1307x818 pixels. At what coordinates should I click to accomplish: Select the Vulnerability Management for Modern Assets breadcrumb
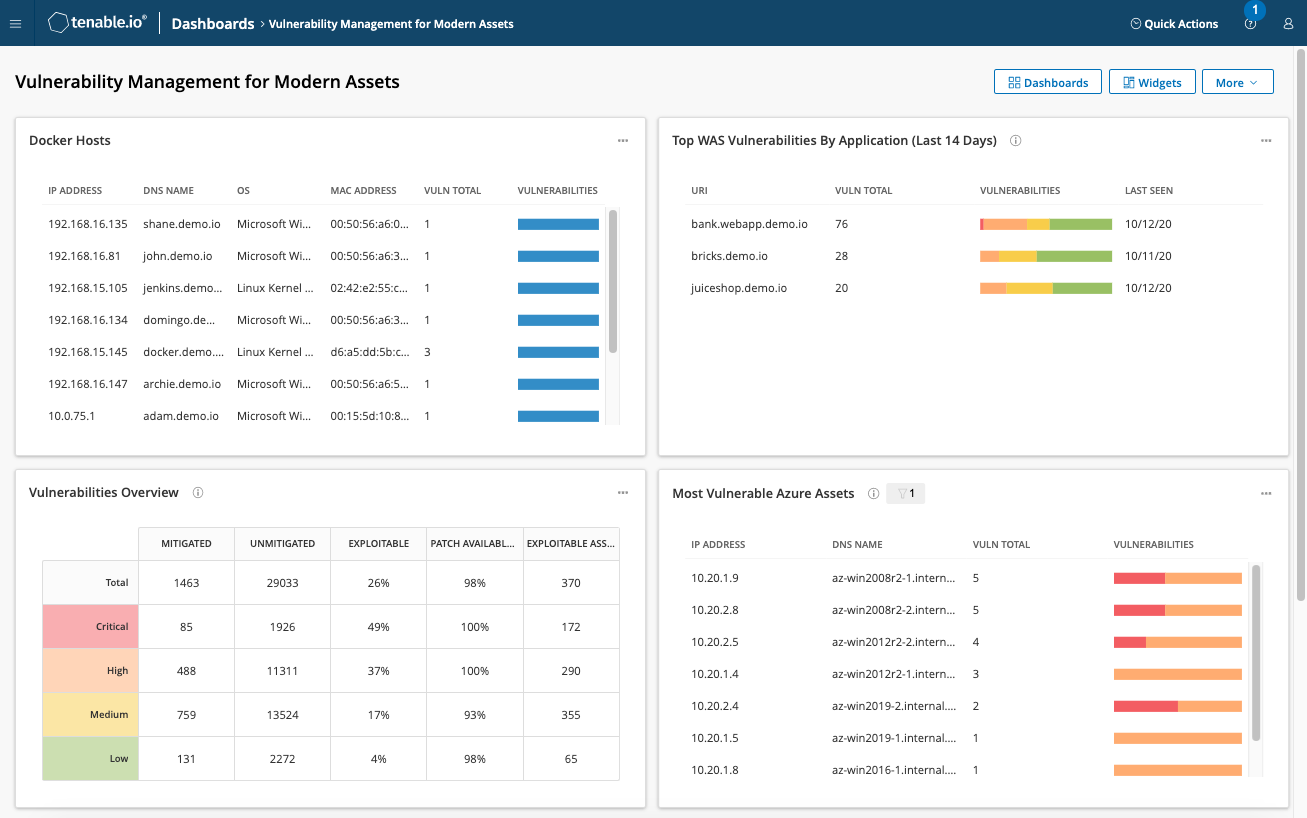(x=391, y=23)
